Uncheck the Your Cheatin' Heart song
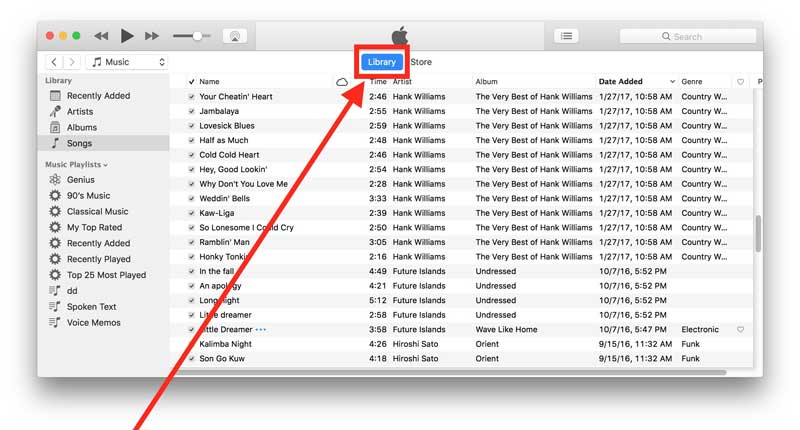Viewport: 800px width, 430px height. pos(191,96)
